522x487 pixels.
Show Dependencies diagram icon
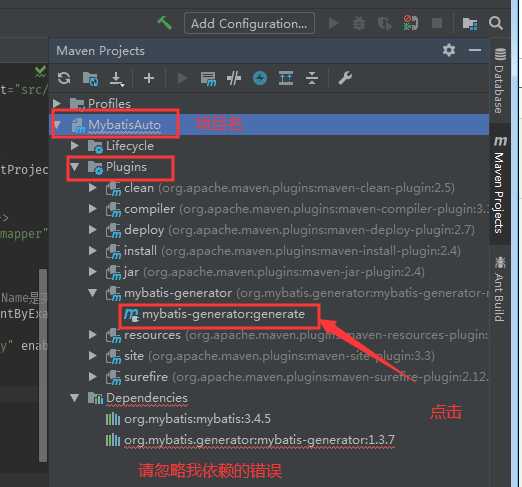(286, 78)
